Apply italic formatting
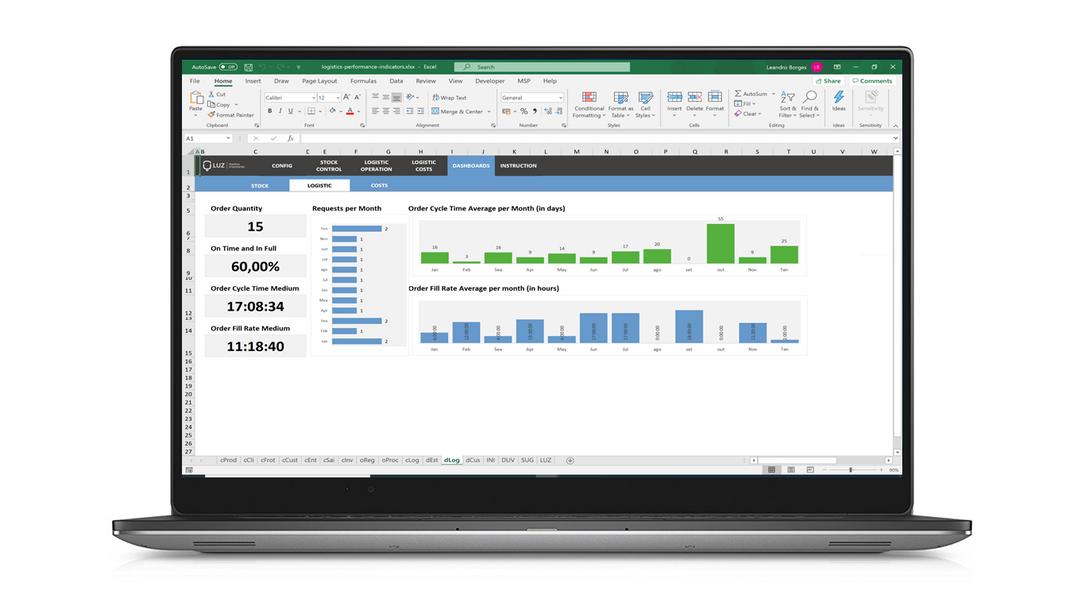This screenshot has height=610, width=1080. [x=279, y=110]
